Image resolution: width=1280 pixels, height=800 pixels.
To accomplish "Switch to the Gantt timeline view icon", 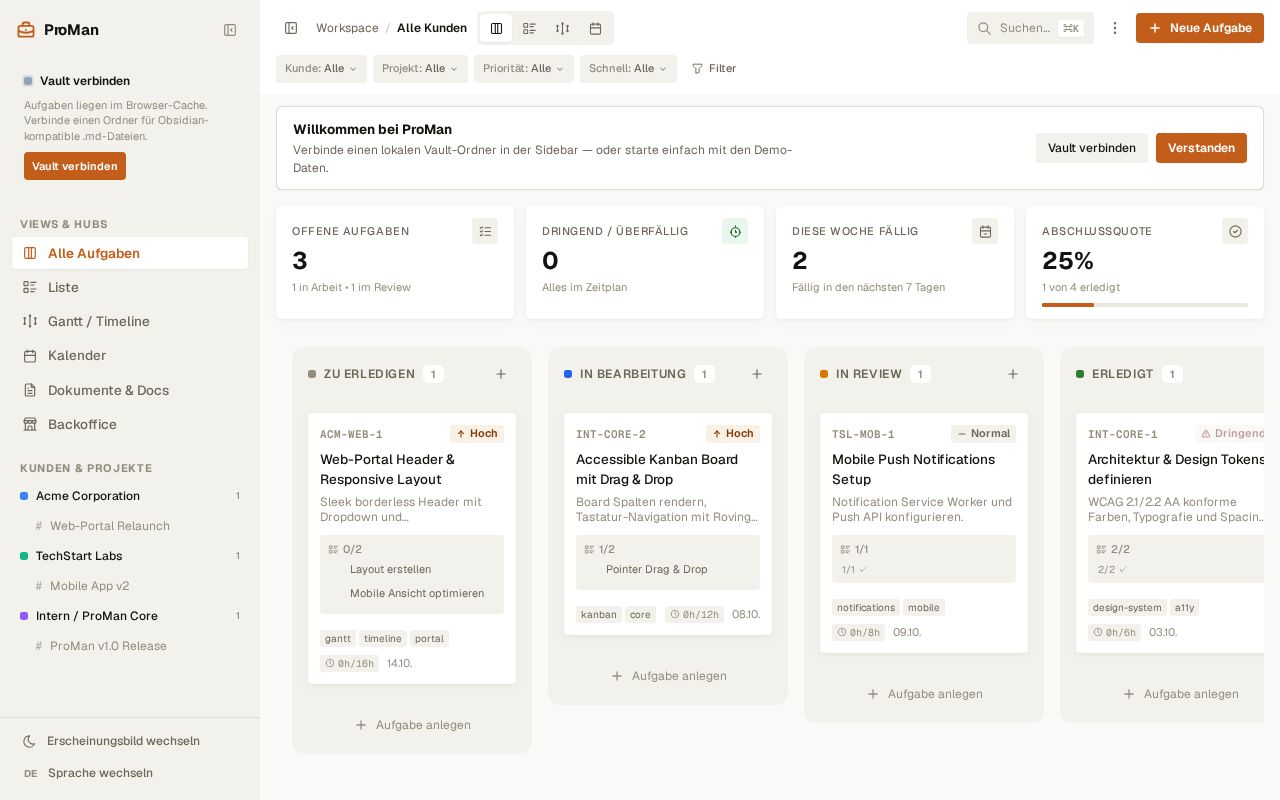I will (x=562, y=28).
